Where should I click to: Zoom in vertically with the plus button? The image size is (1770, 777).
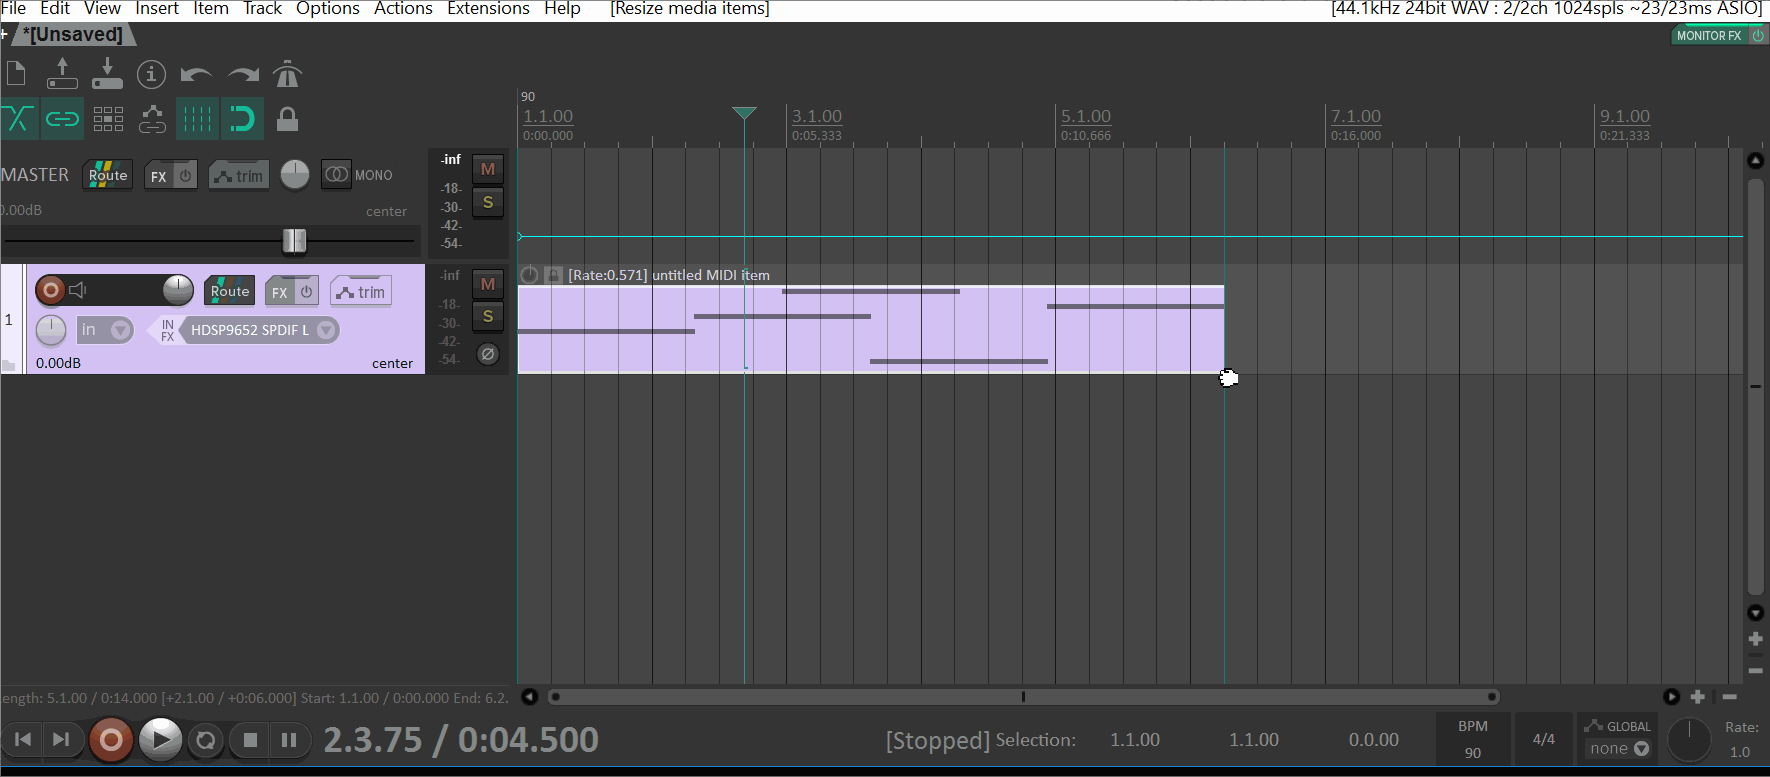[1755, 639]
